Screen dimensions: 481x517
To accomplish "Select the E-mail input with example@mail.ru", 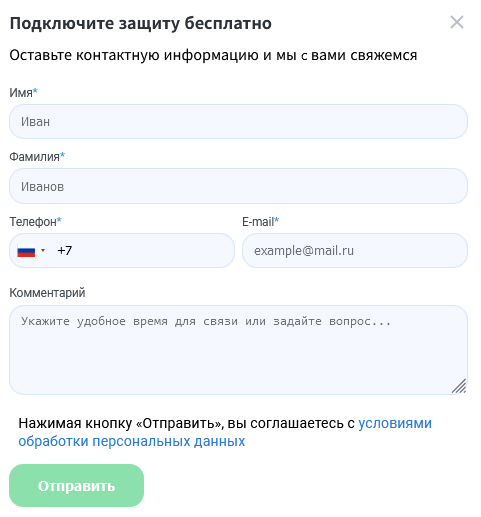I will click(355, 250).
